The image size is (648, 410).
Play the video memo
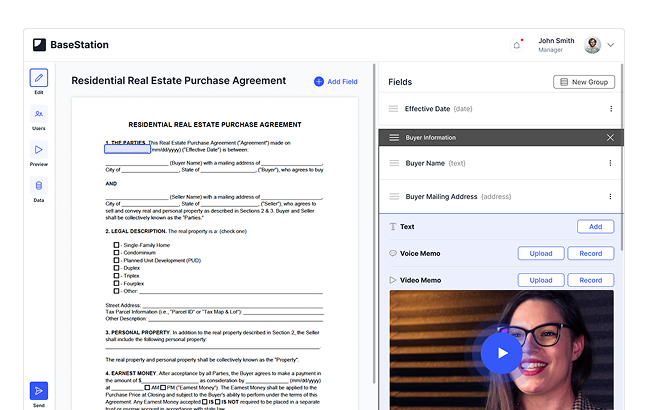(501, 352)
